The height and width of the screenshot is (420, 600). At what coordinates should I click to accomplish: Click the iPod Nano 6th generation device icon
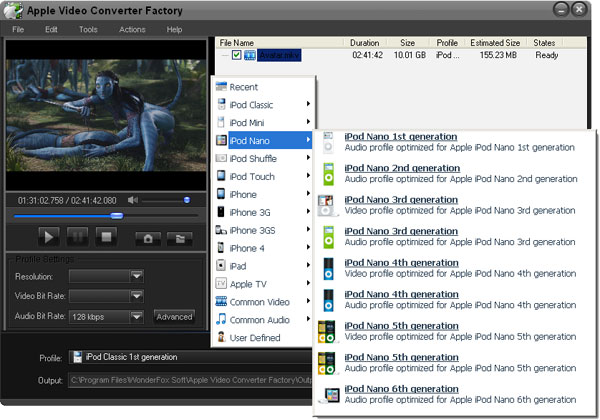(x=330, y=395)
